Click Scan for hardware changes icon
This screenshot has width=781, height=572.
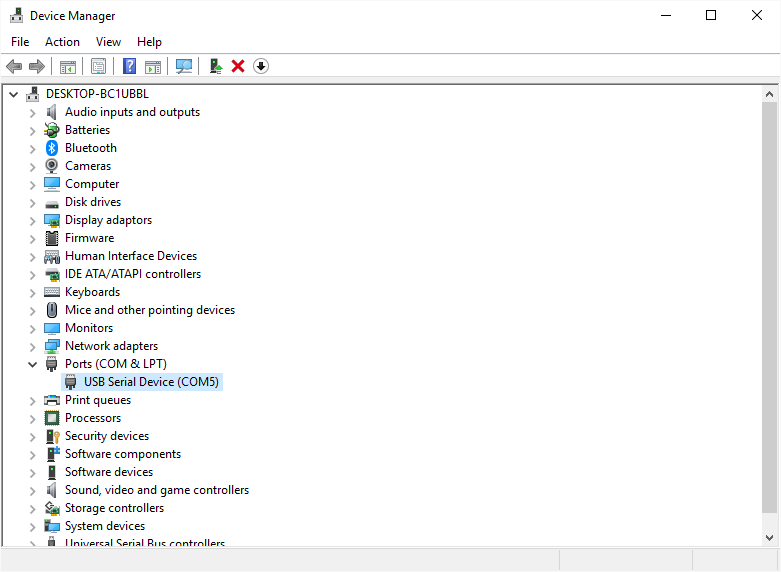click(184, 66)
